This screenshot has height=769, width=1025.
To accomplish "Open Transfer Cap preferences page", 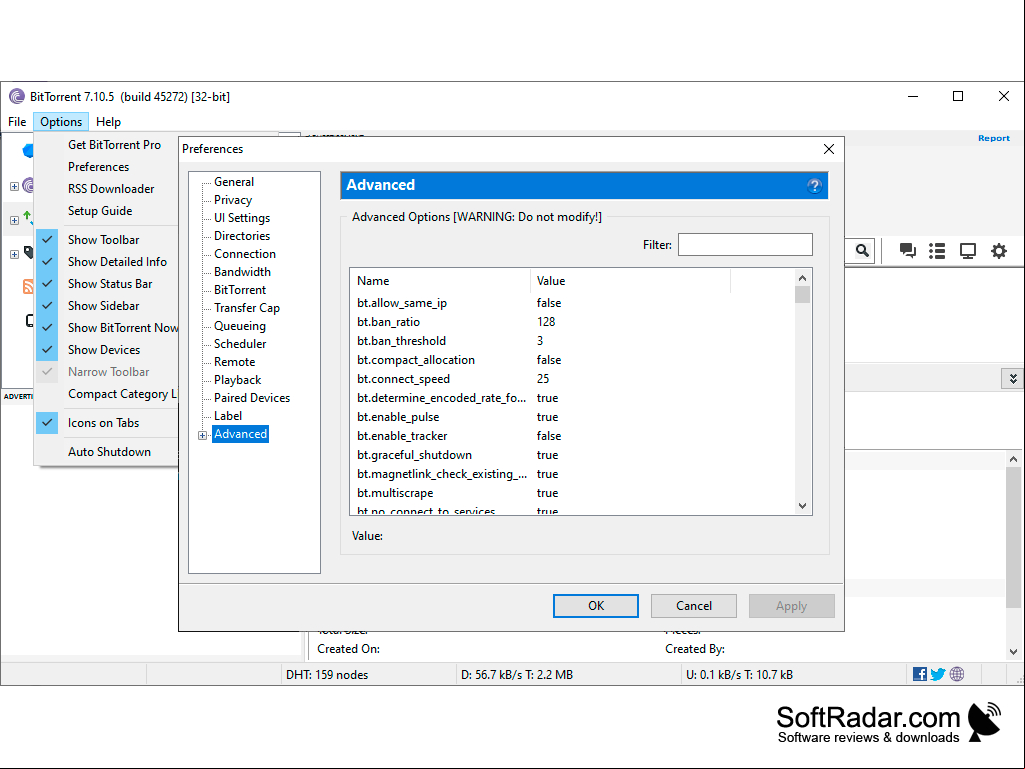I will tap(246, 308).
